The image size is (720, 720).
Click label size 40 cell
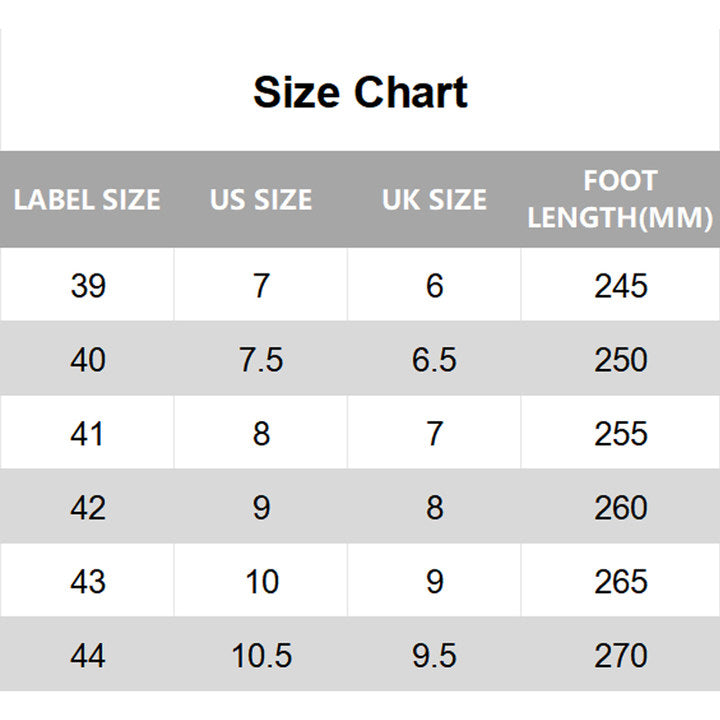[x=88, y=360]
